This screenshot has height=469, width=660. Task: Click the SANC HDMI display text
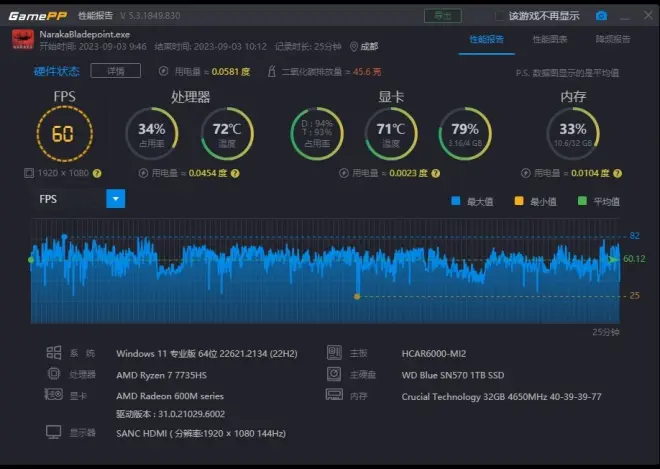tap(201, 433)
